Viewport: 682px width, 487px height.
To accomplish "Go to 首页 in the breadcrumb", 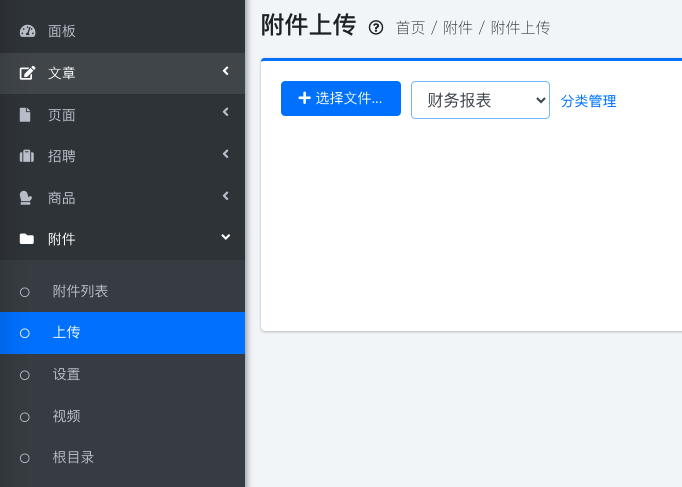I will pos(410,28).
